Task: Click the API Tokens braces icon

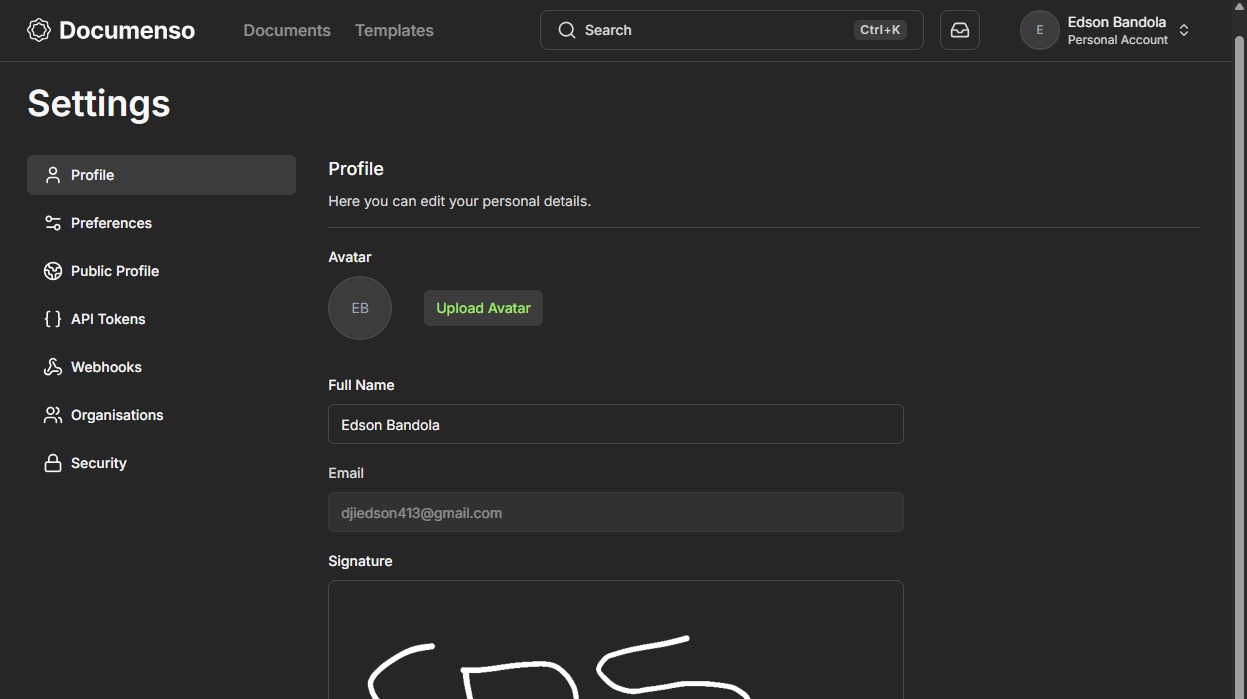Action: click(x=53, y=319)
